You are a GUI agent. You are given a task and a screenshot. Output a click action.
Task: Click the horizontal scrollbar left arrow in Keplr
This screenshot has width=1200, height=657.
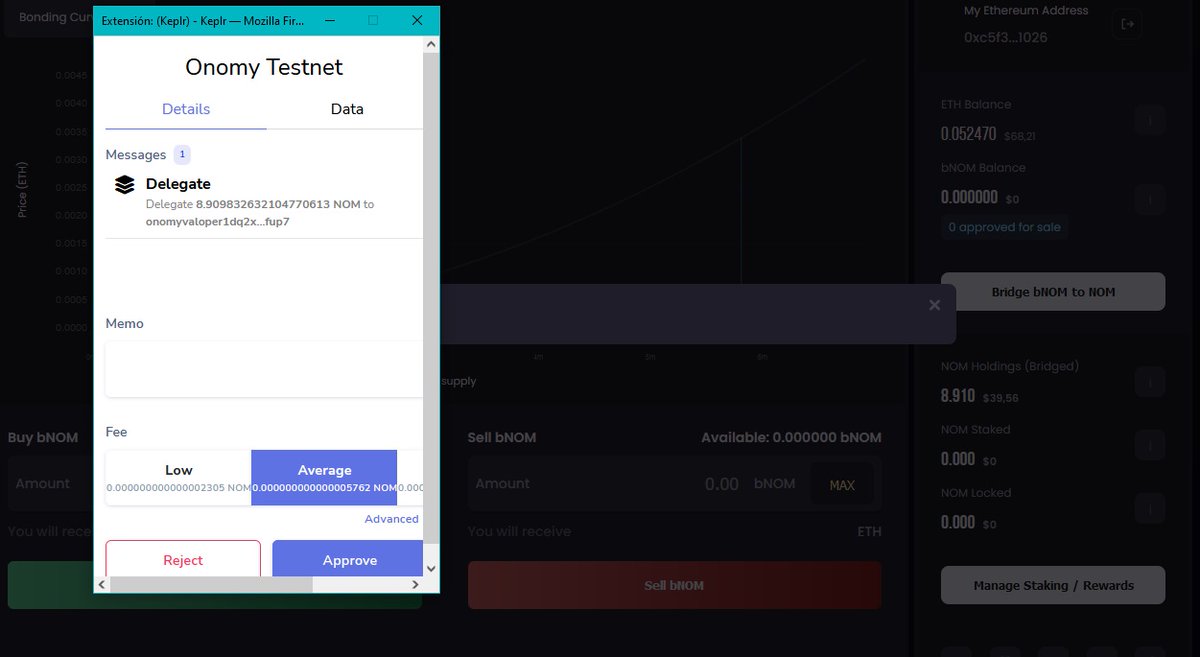tap(102, 584)
